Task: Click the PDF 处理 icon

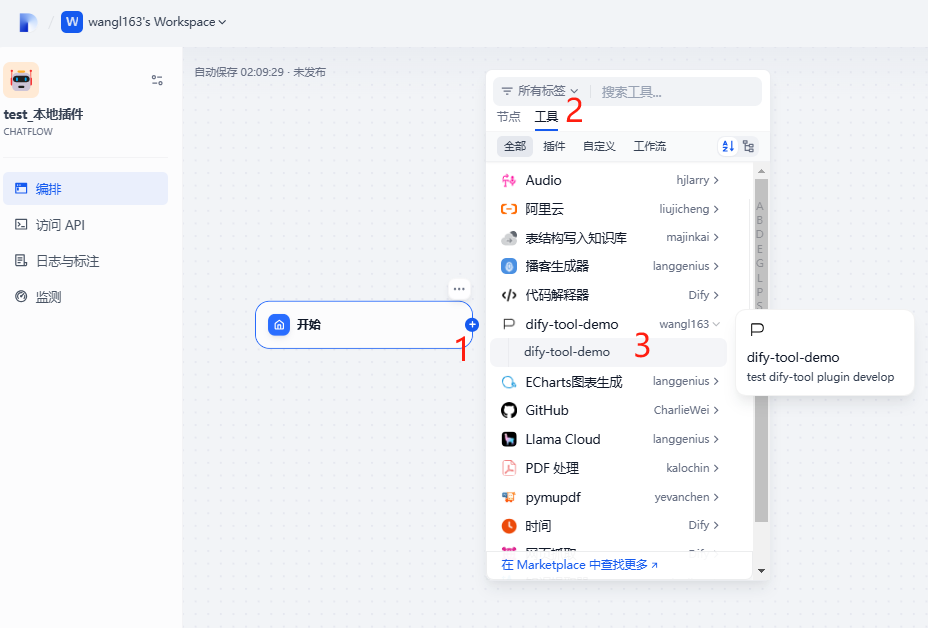Action: 509,468
